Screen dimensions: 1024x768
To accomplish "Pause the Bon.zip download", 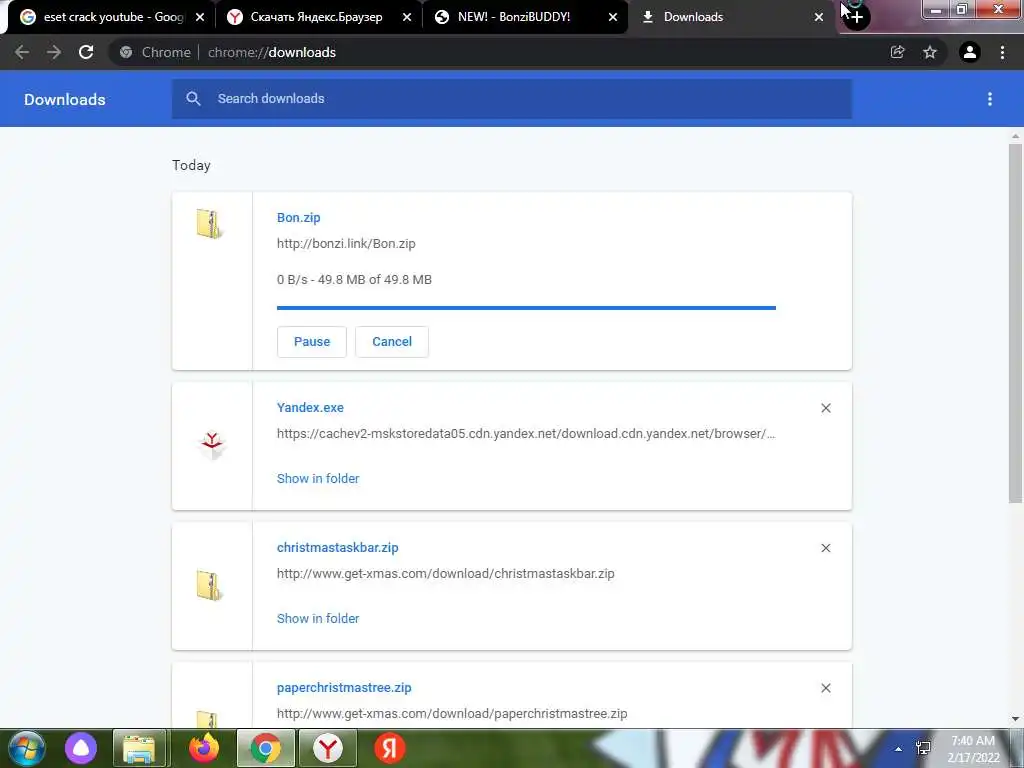I will click(312, 342).
